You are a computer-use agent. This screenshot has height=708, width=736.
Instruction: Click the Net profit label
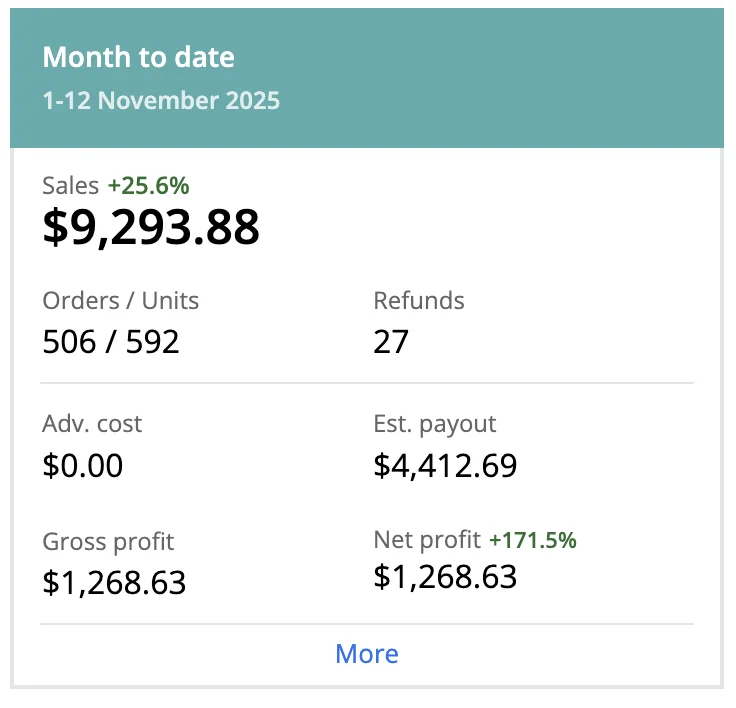(x=427, y=540)
